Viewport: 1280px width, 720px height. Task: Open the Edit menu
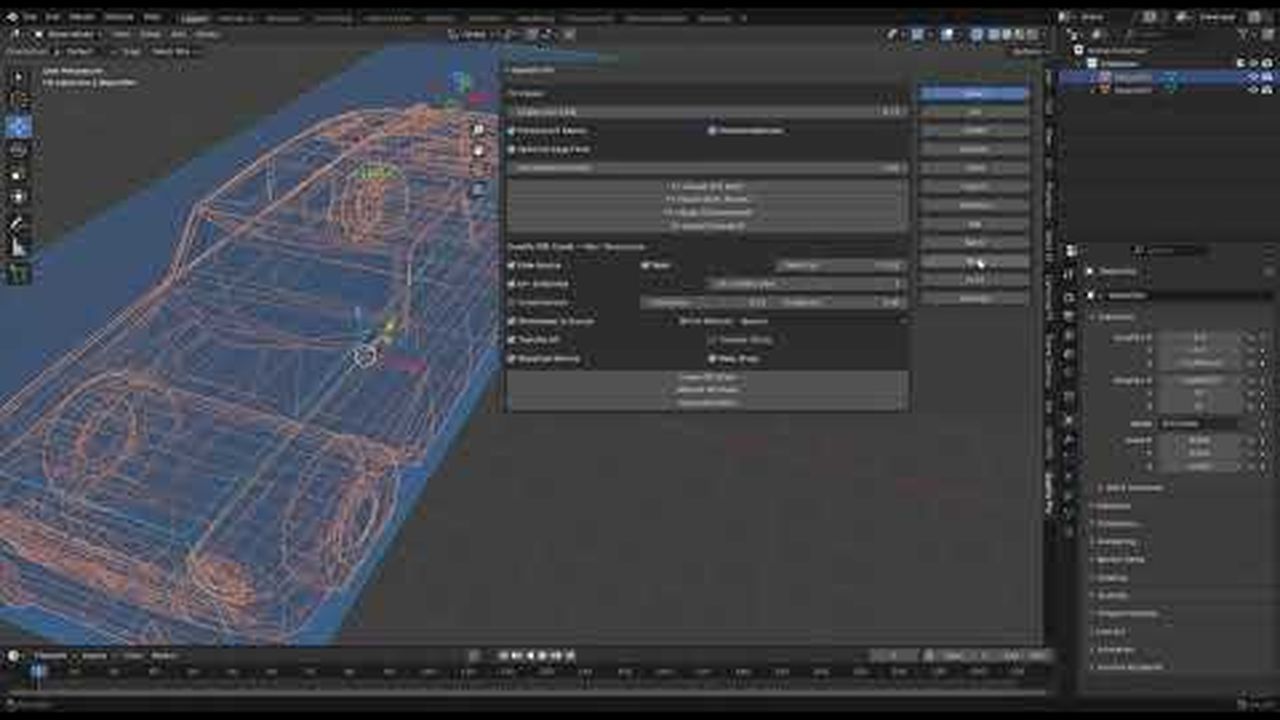point(53,17)
